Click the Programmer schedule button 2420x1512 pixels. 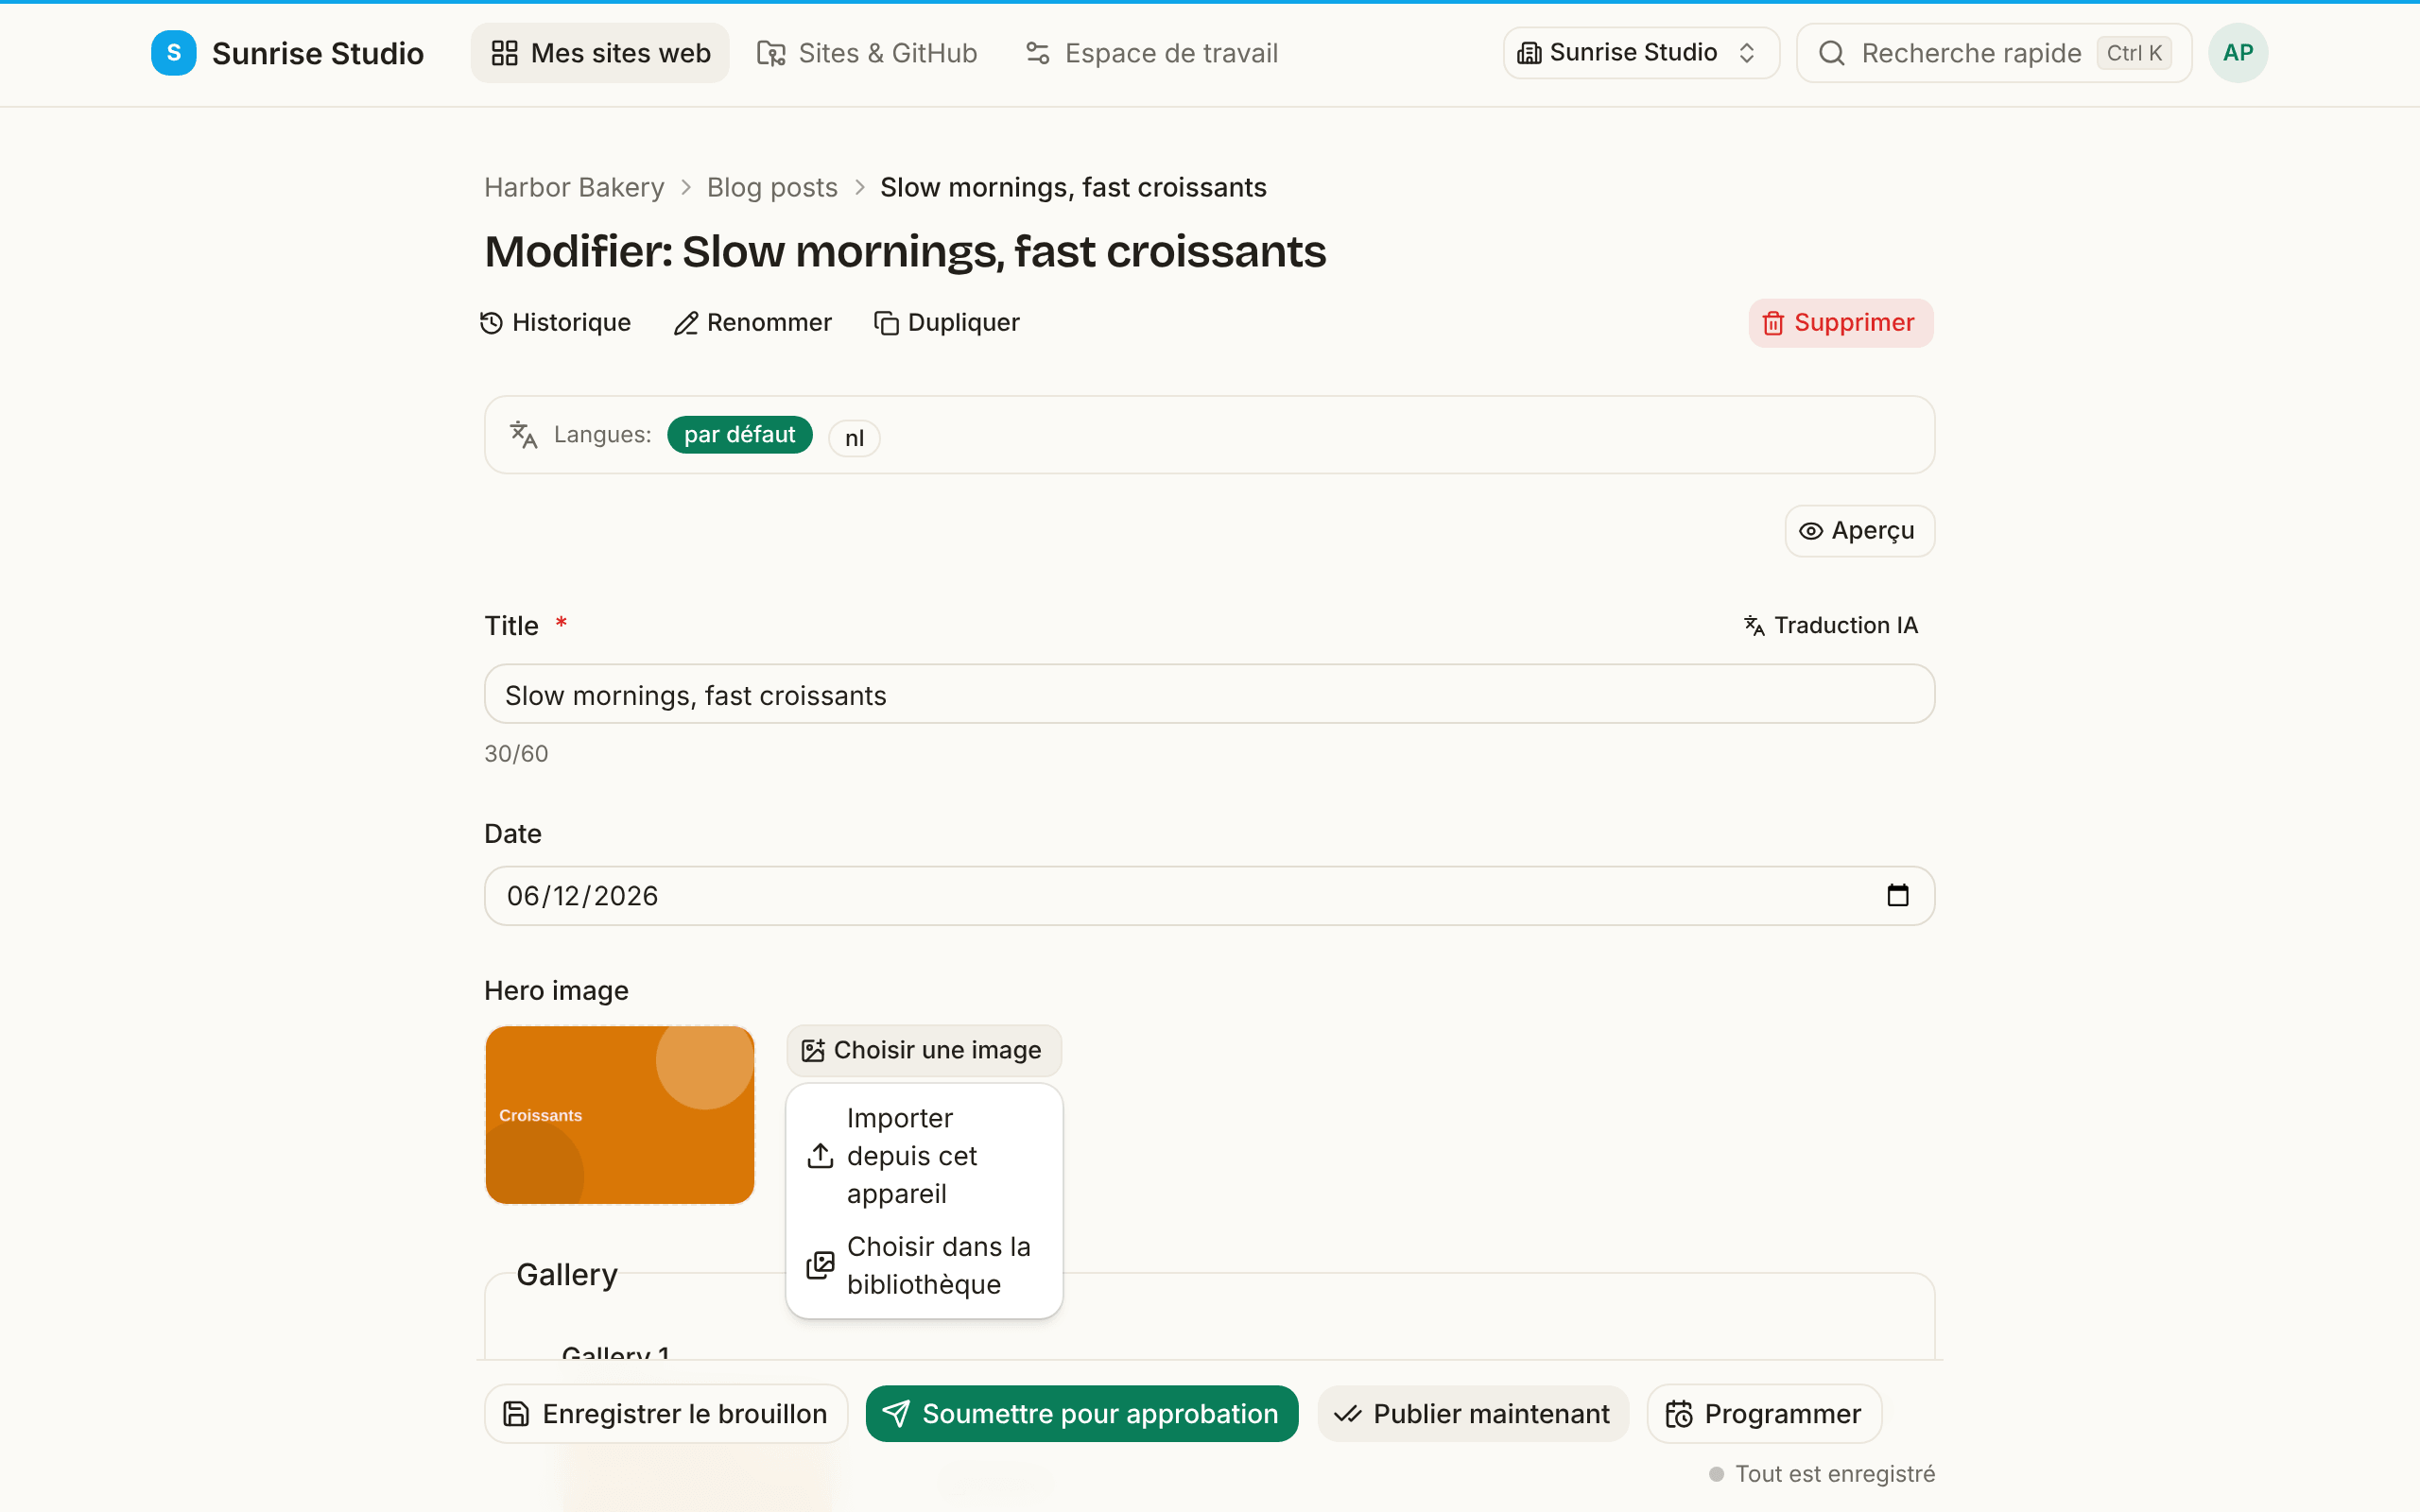[x=1764, y=1414]
